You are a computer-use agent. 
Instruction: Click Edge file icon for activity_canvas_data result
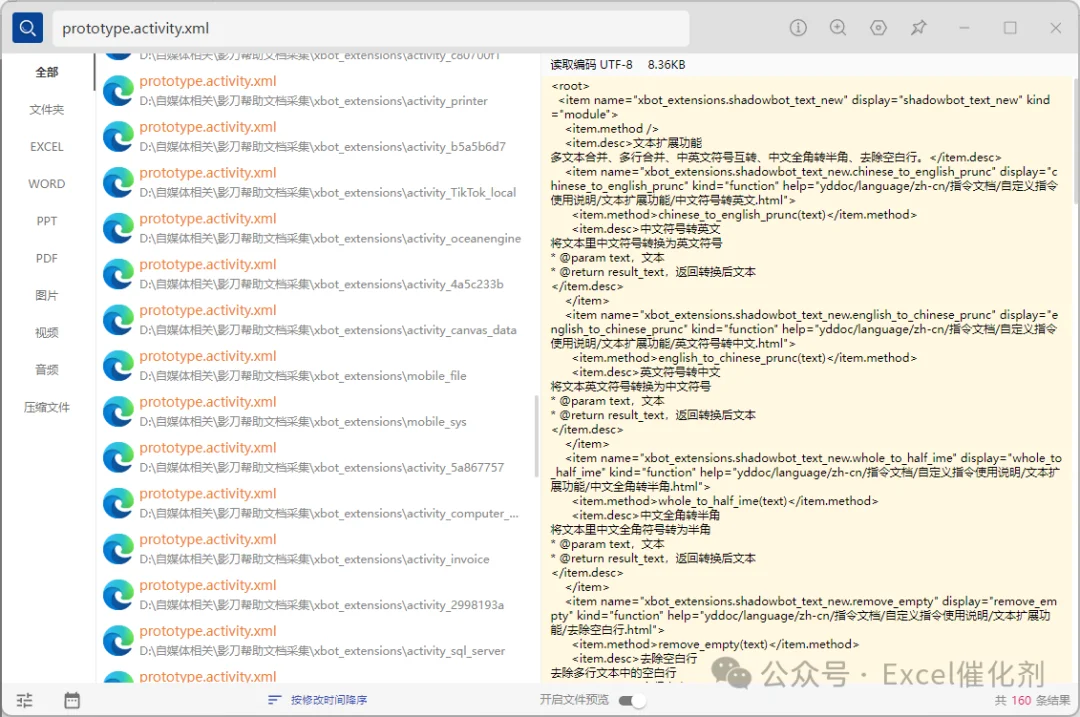point(118,320)
